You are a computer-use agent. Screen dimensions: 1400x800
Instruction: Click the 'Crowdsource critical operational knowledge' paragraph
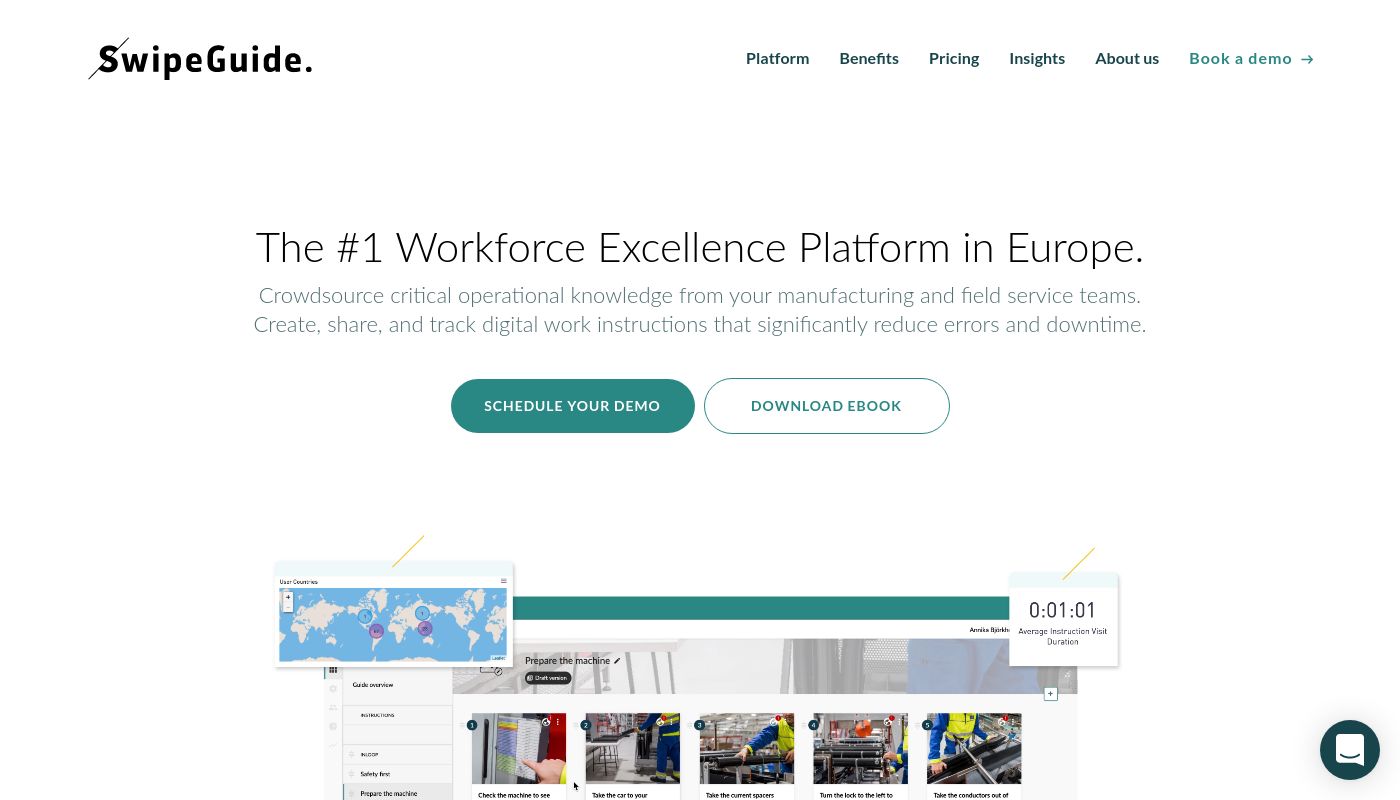(700, 310)
